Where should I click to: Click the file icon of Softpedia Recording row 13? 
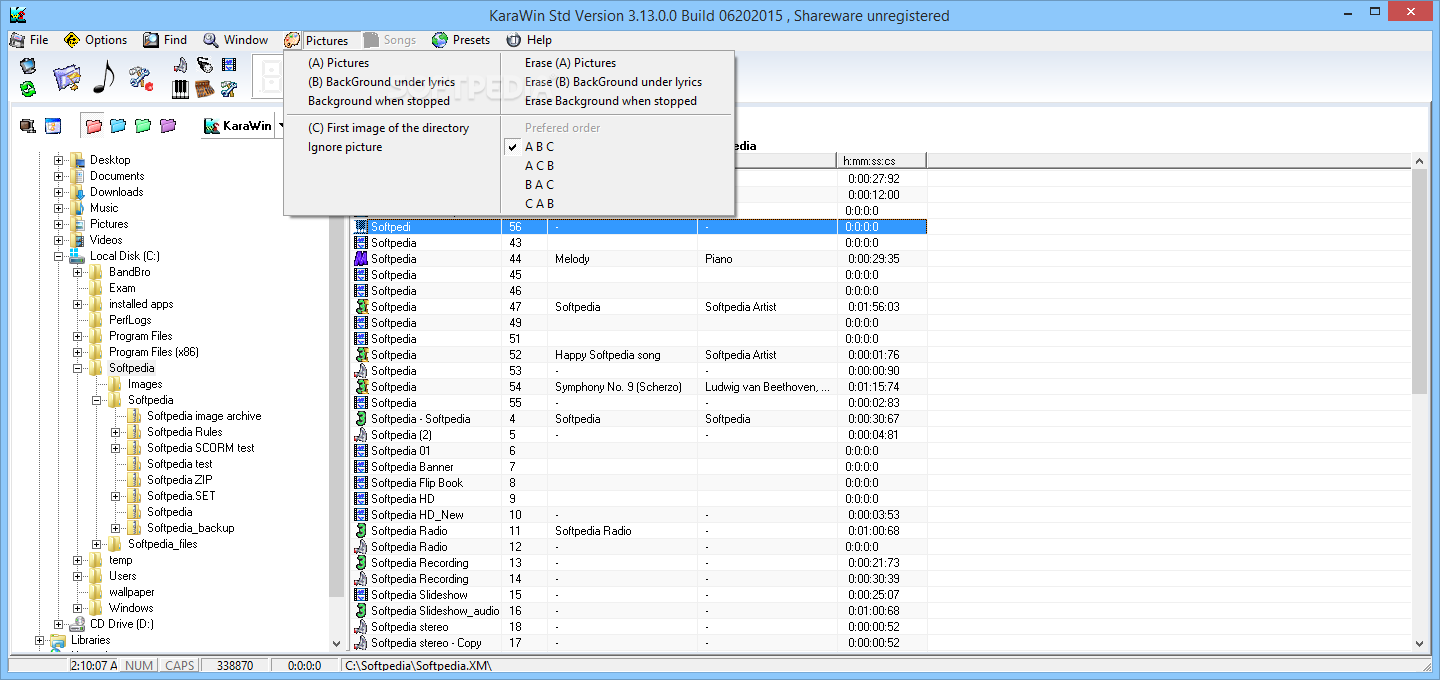361,563
